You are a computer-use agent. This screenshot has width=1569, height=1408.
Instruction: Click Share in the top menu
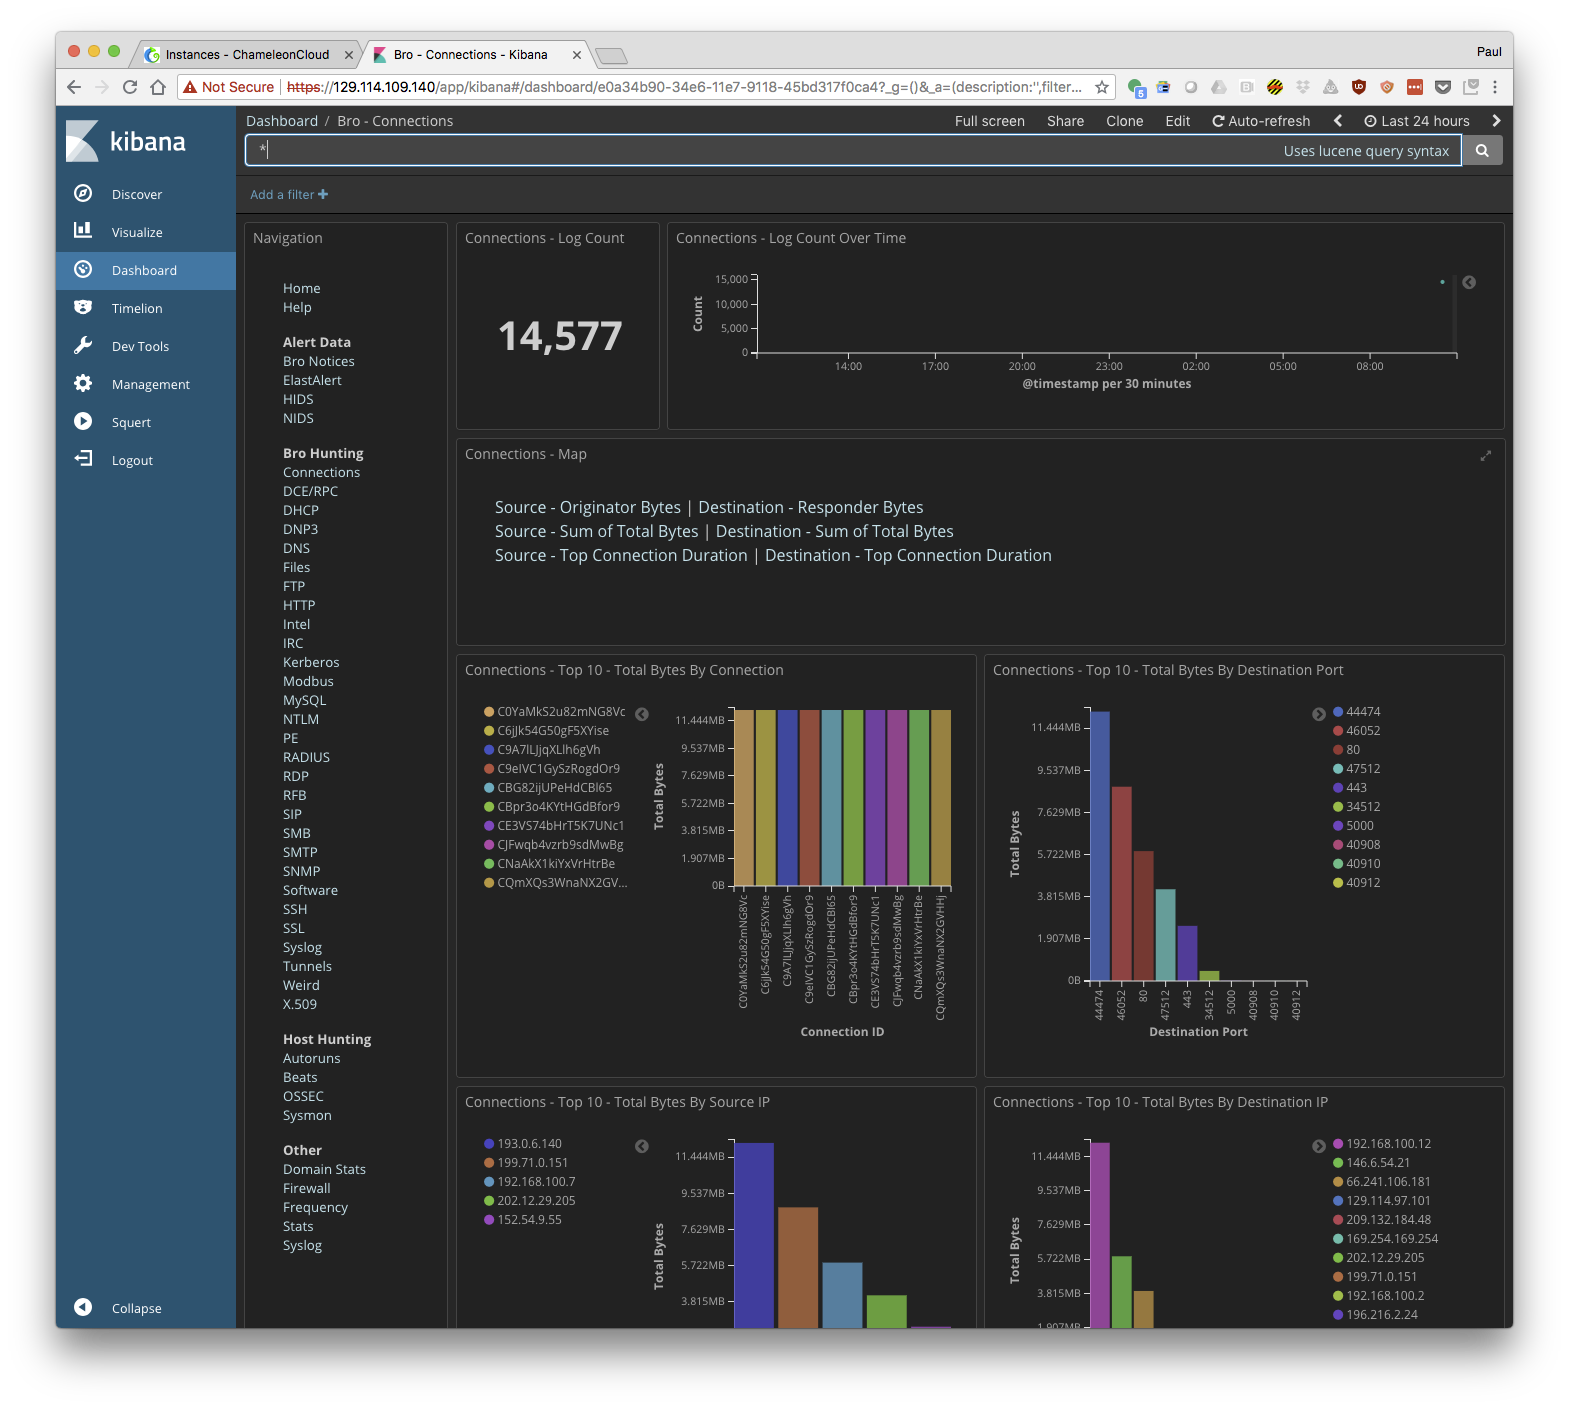(x=1066, y=120)
